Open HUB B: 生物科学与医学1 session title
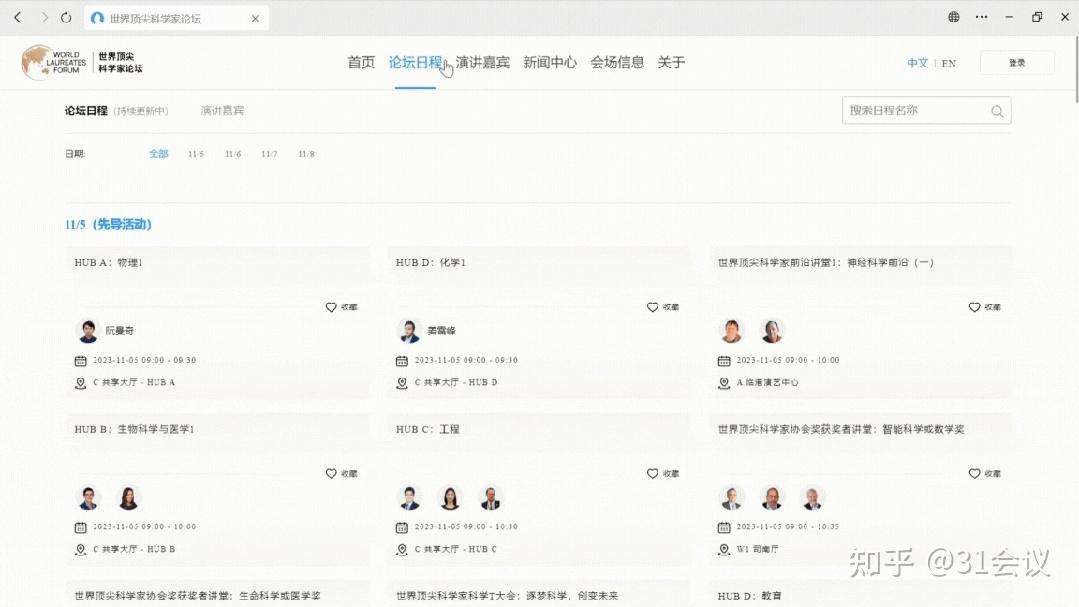The height and width of the screenshot is (607, 1079). pos(134,429)
